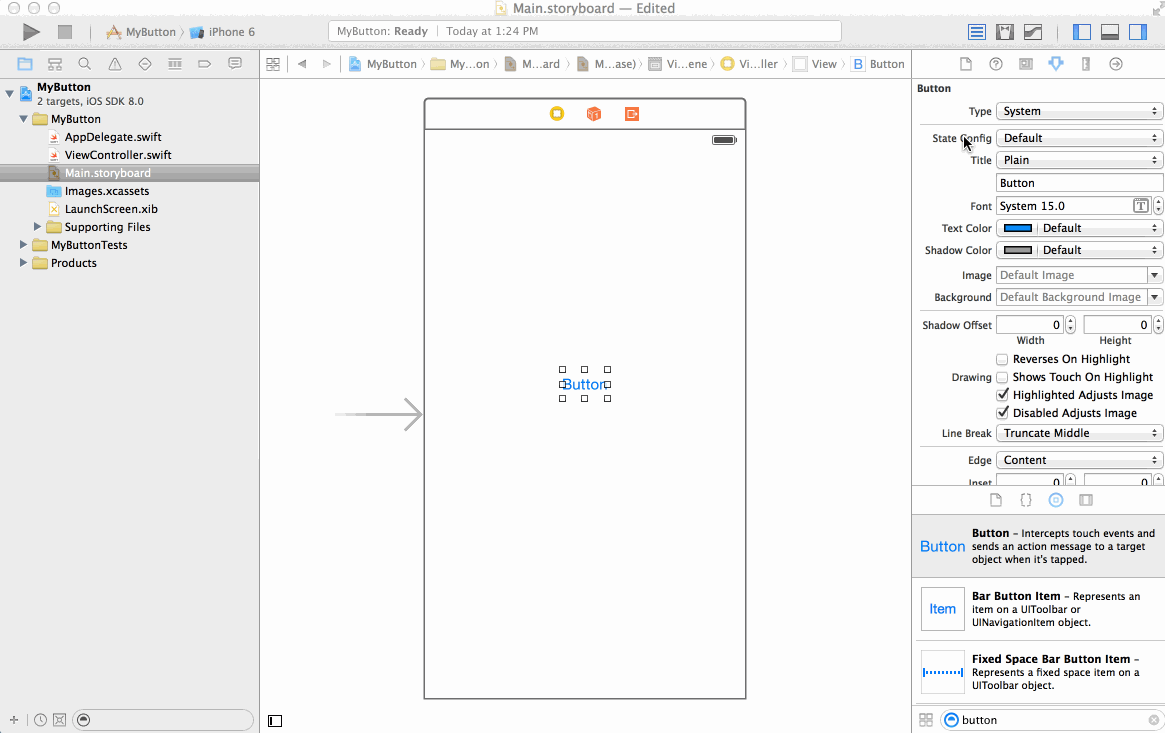
Task: Go back in editor history
Action: [302, 64]
